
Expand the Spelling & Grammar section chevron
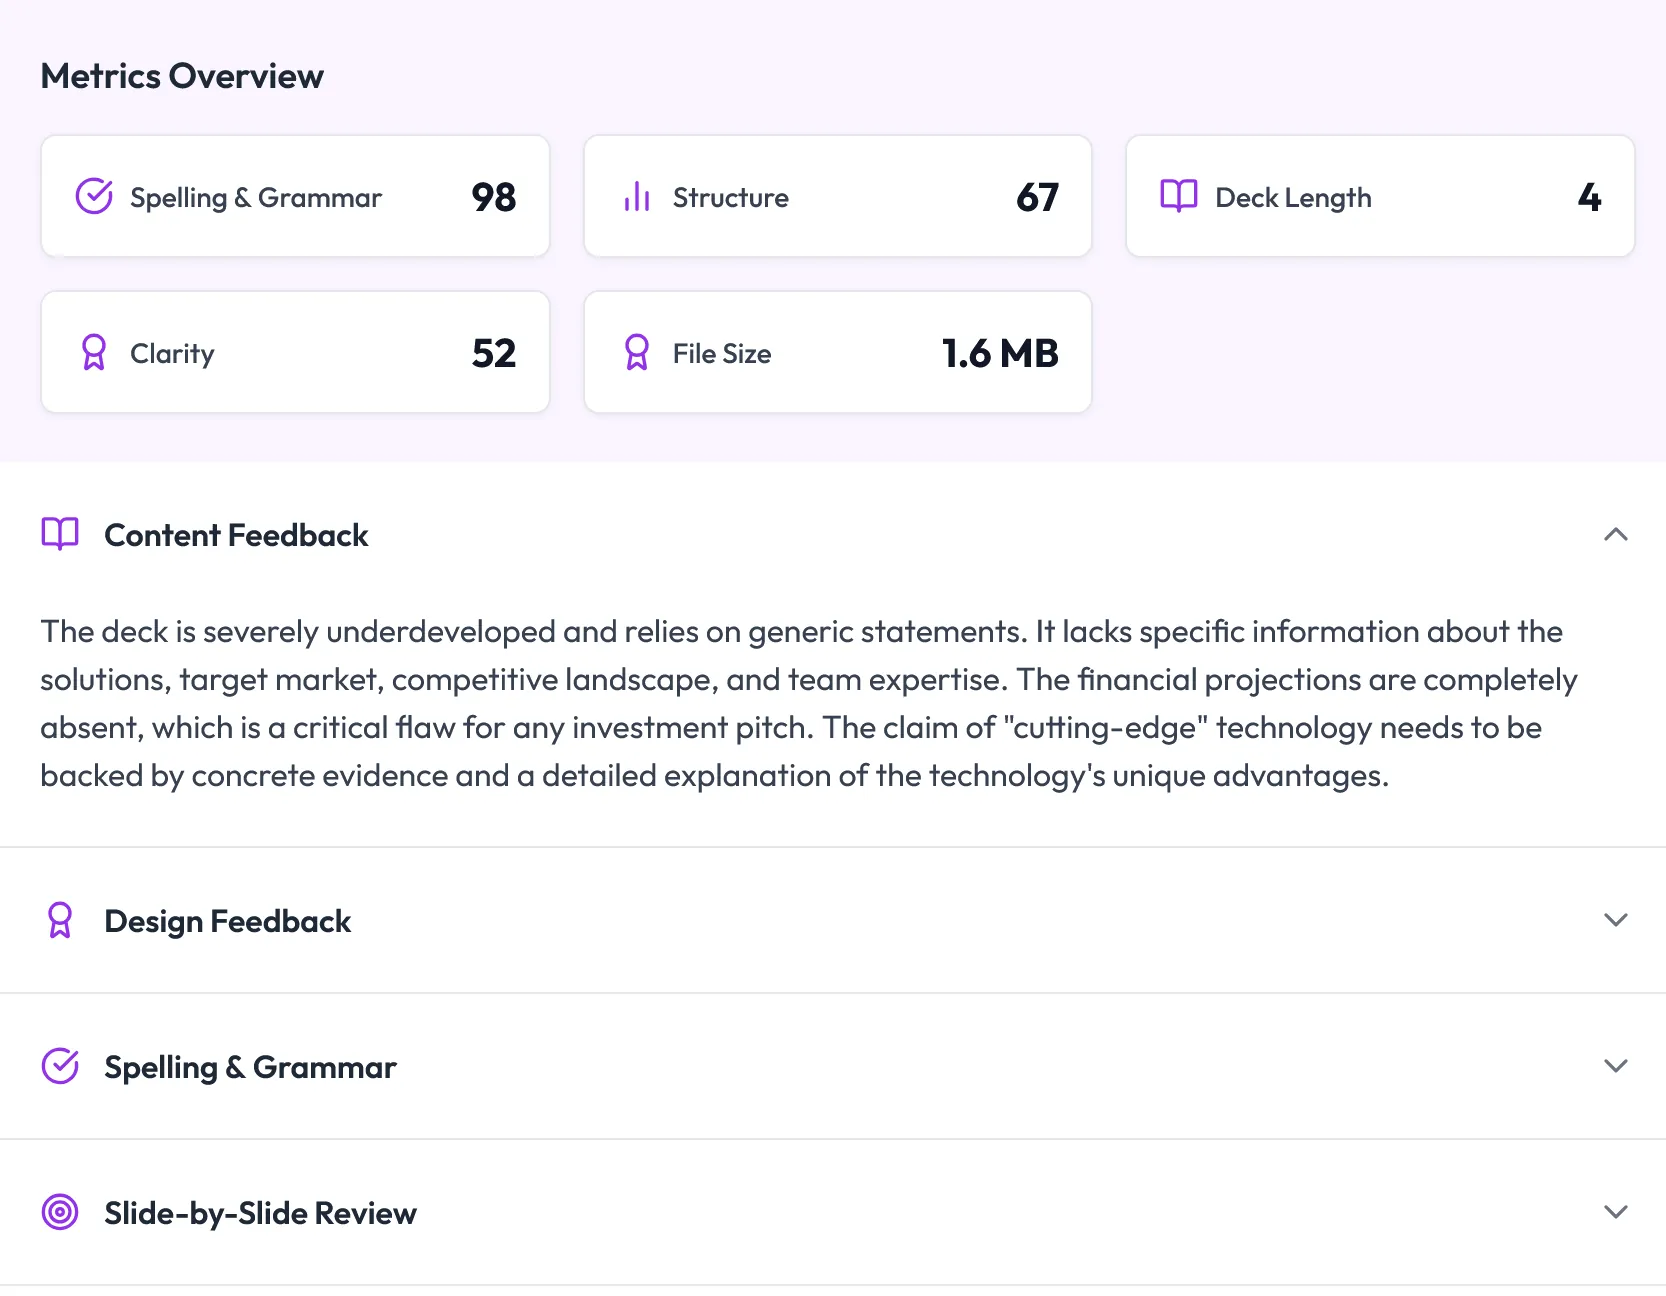[x=1616, y=1066]
